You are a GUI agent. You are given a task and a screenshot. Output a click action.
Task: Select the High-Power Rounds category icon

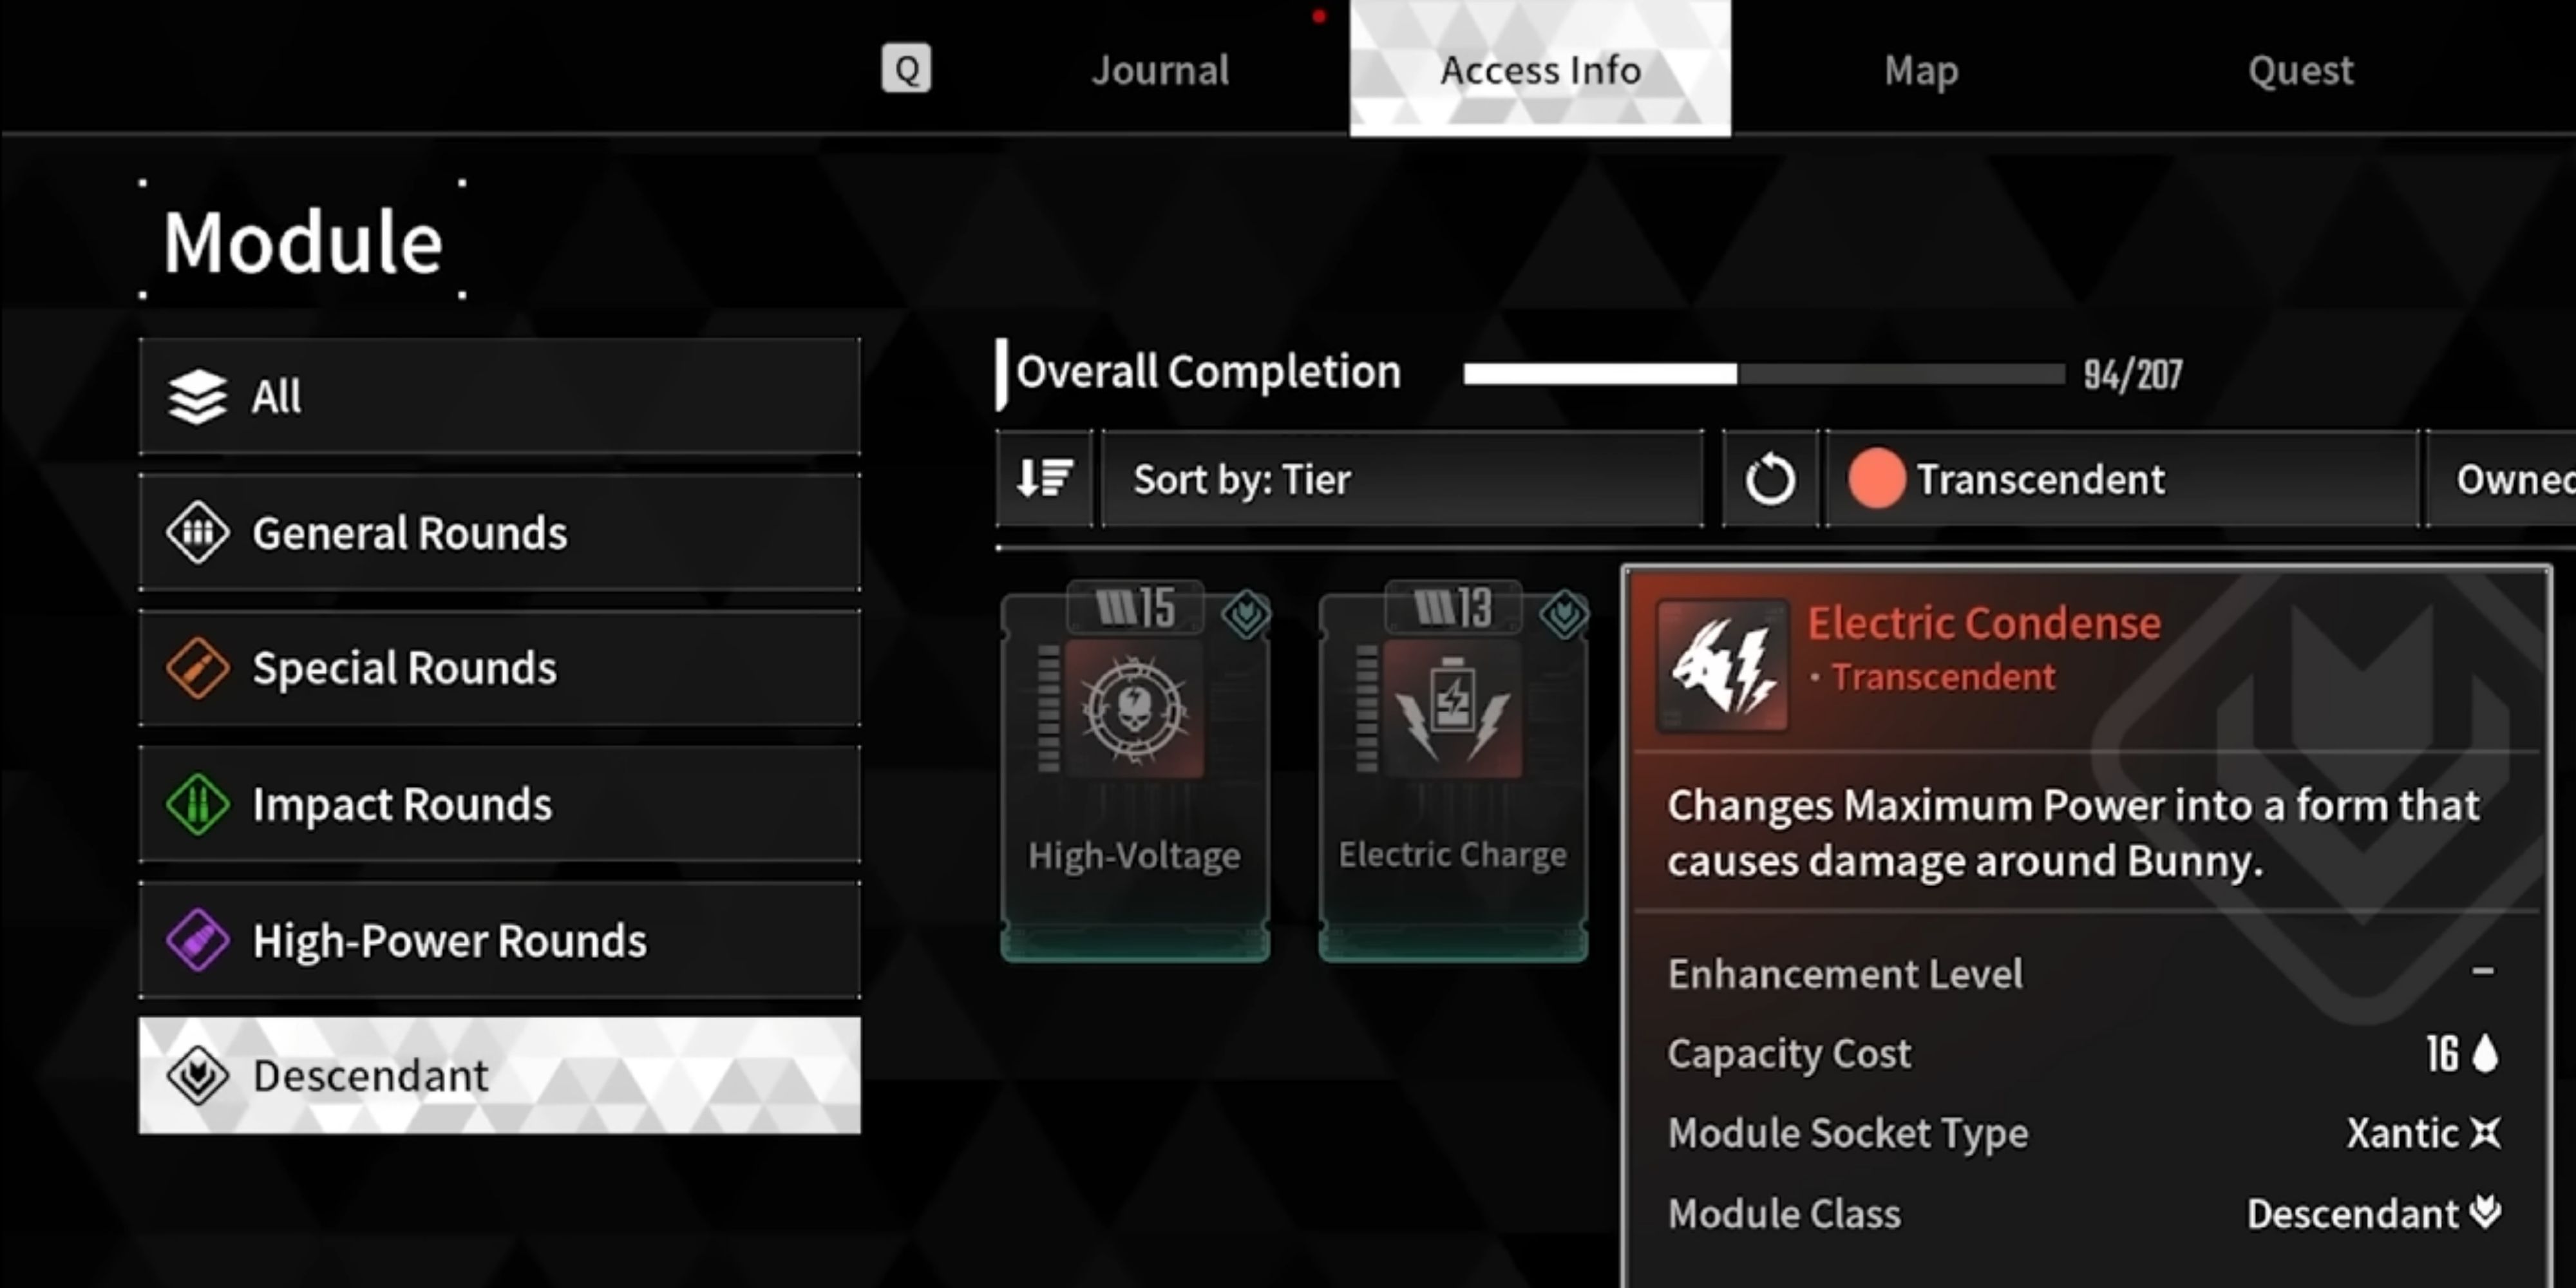[x=196, y=938]
